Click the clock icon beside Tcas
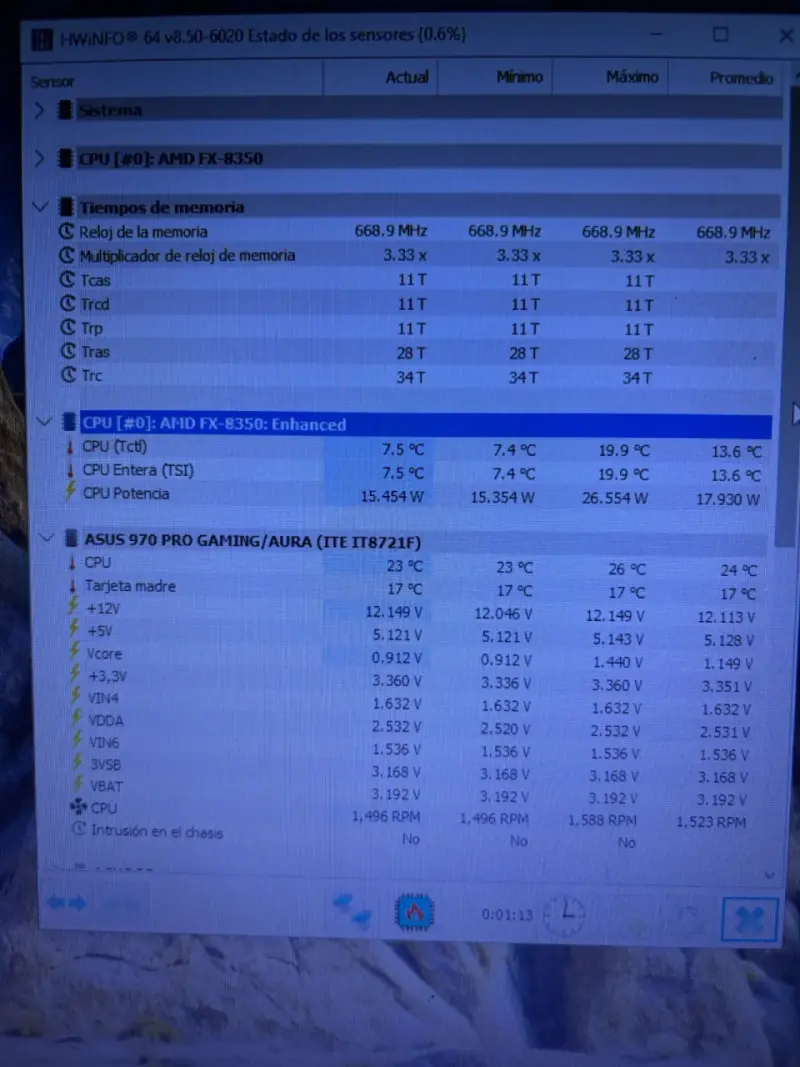800x1067 pixels. [67, 280]
